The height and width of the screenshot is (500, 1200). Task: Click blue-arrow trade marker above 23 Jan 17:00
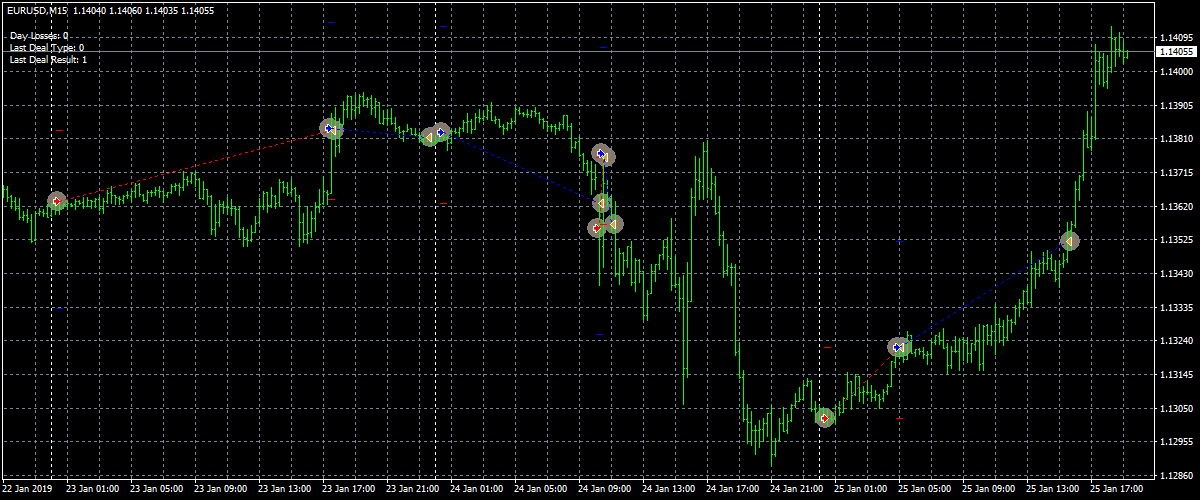329,128
